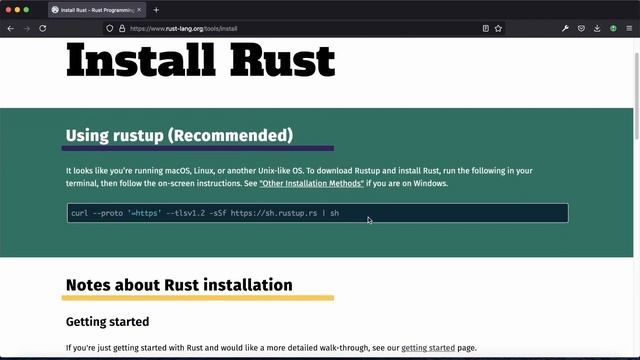
Task: Bookmark this page with the star icon
Action: click(498, 29)
